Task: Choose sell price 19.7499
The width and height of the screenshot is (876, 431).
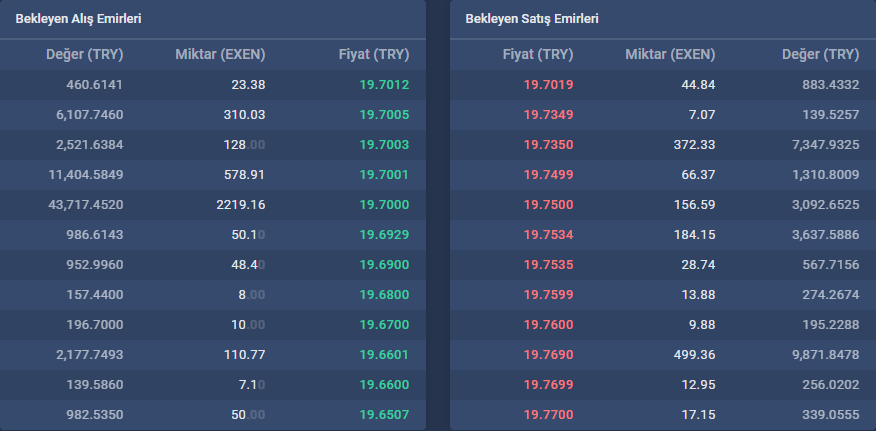Action: 549,175
